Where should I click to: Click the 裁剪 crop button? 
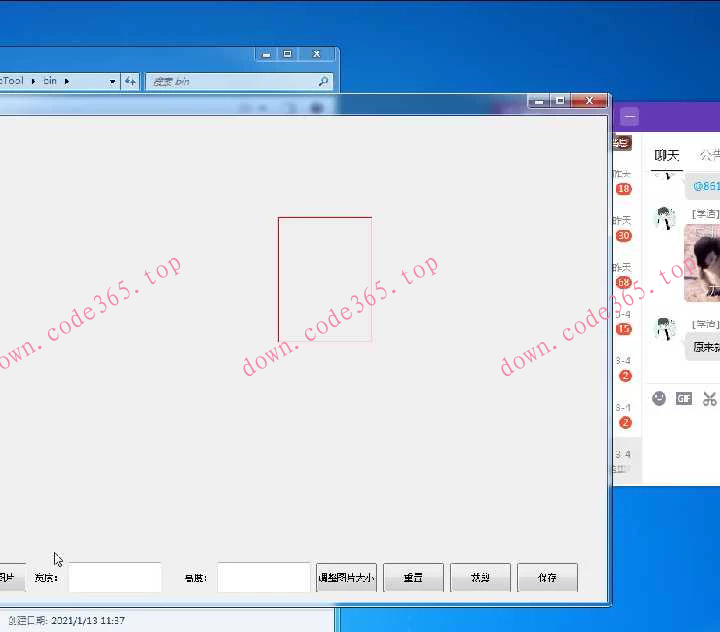pyautogui.click(x=480, y=577)
